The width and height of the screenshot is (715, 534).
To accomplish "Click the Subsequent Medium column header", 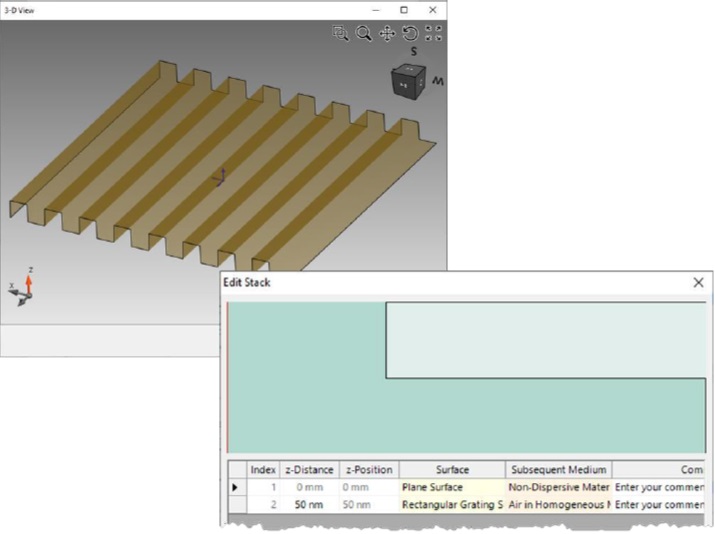I will point(559,470).
